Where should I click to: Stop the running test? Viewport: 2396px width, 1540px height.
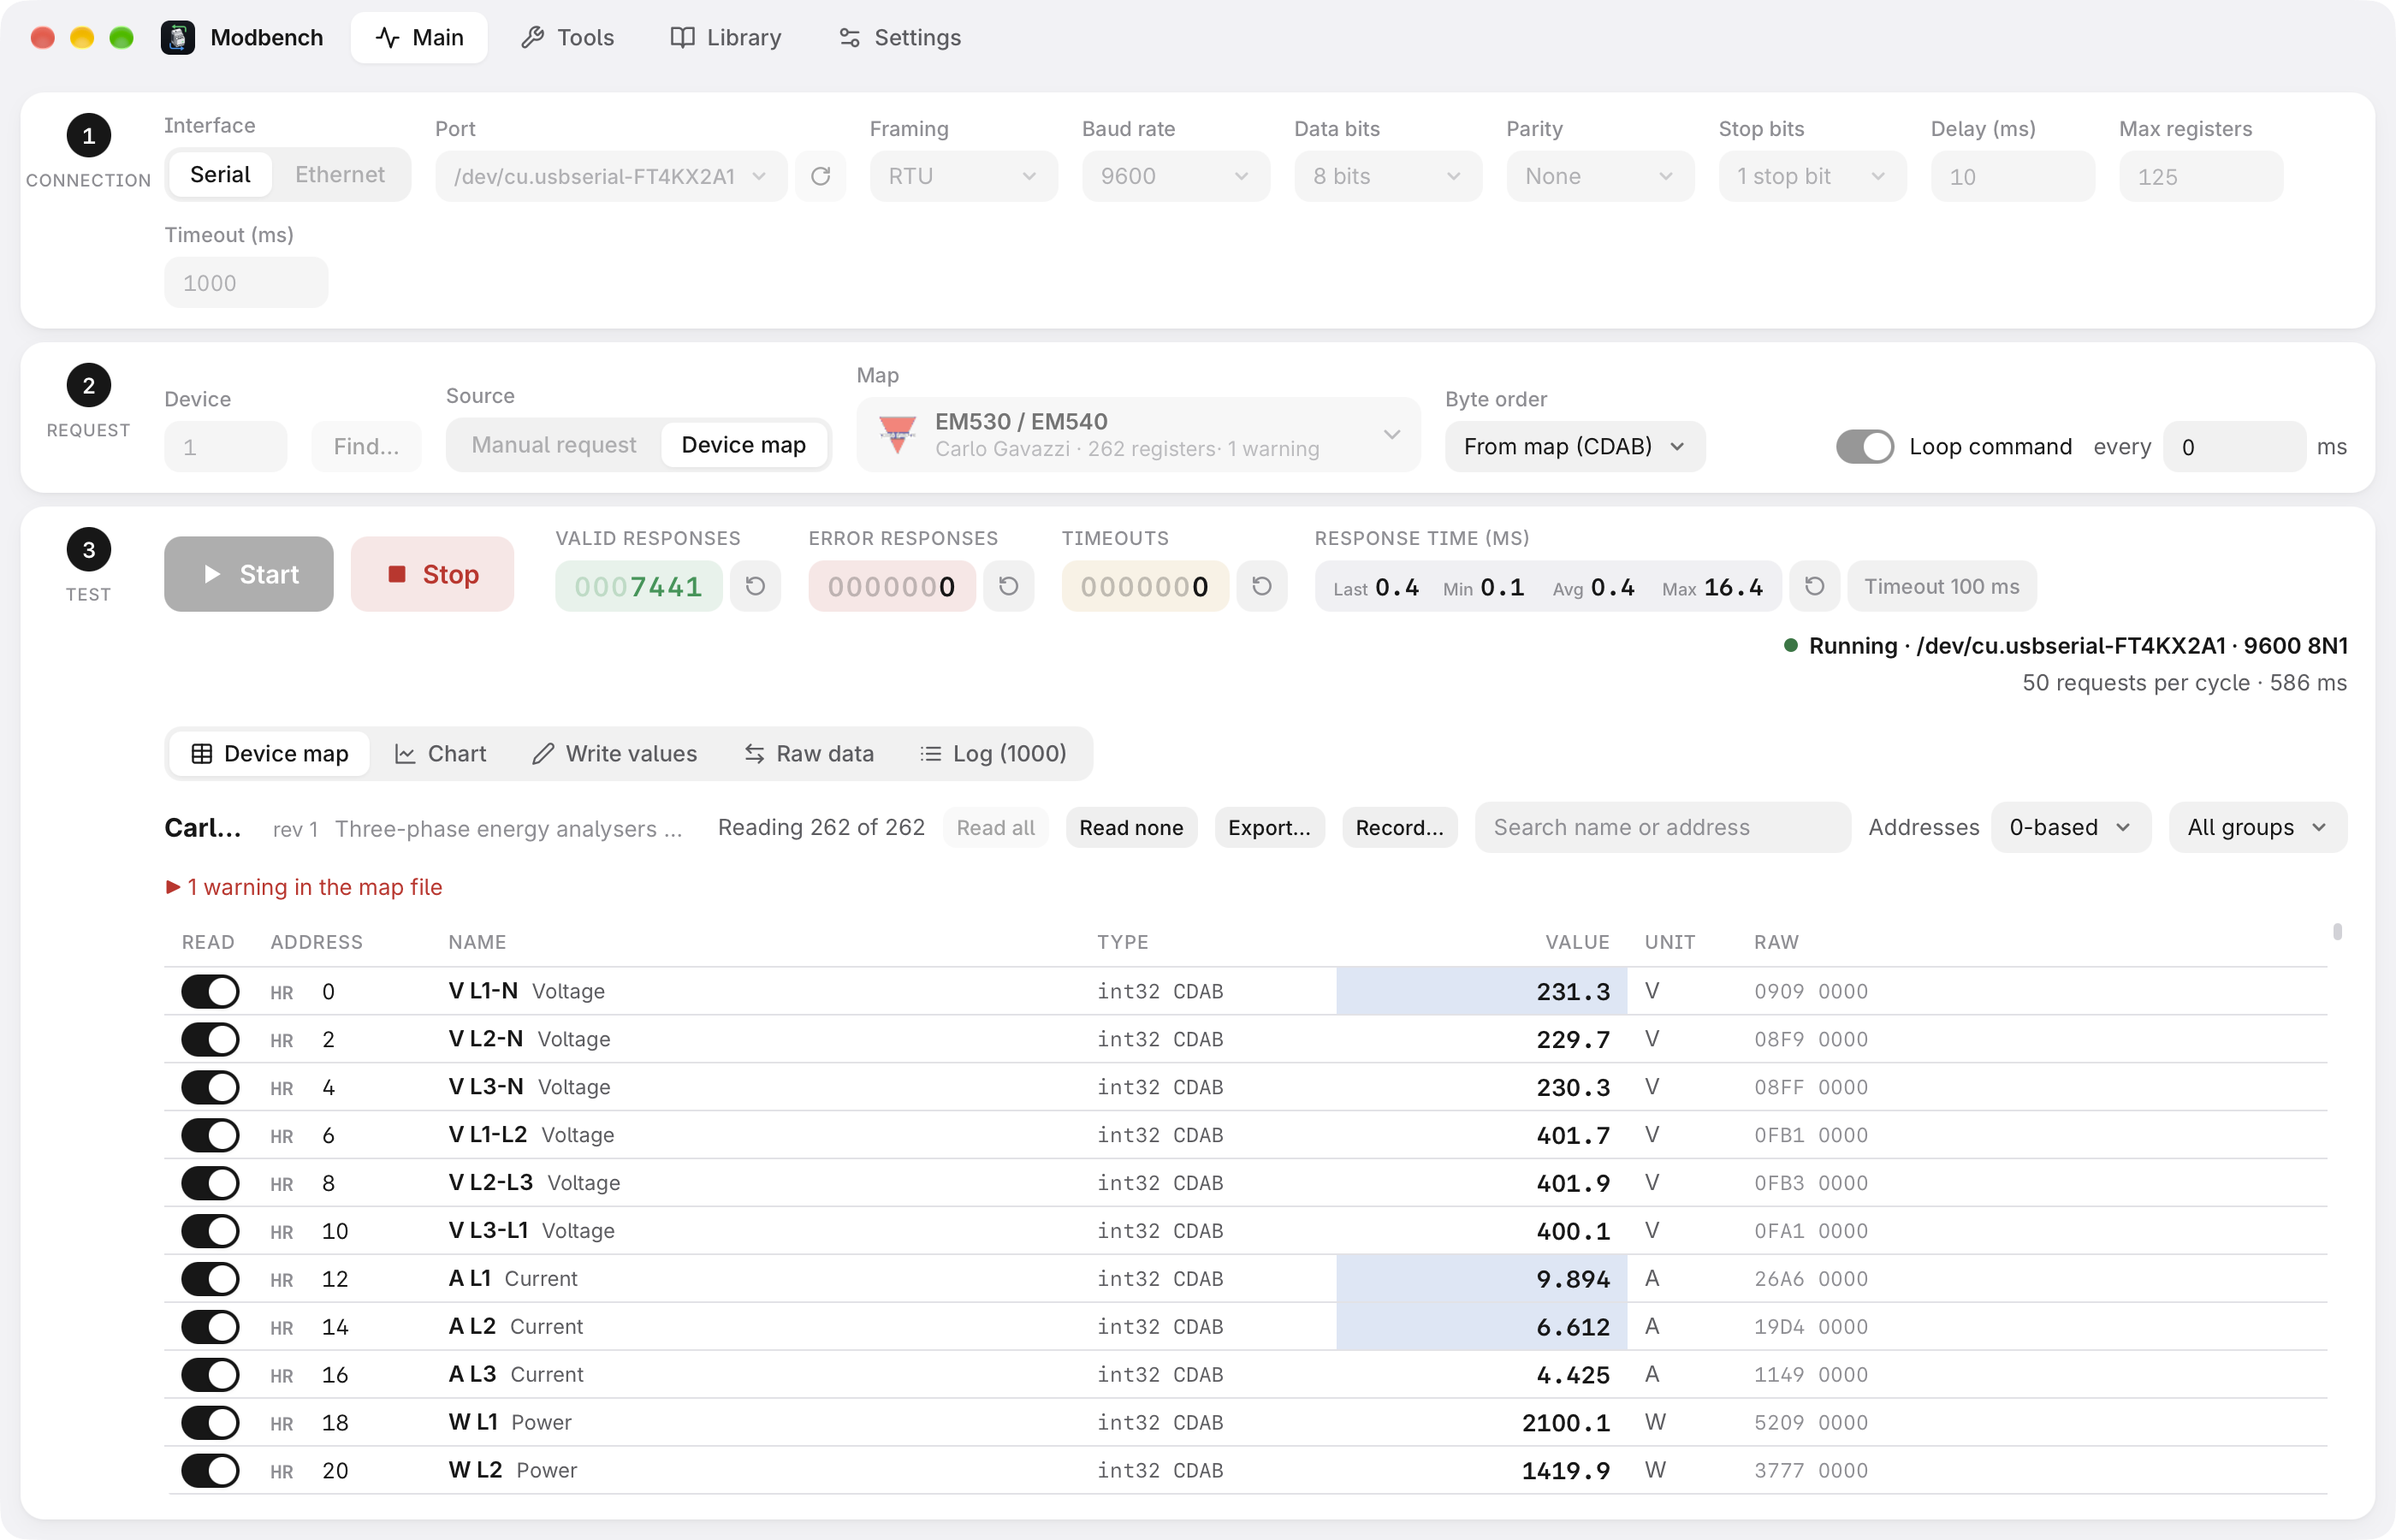(x=432, y=575)
